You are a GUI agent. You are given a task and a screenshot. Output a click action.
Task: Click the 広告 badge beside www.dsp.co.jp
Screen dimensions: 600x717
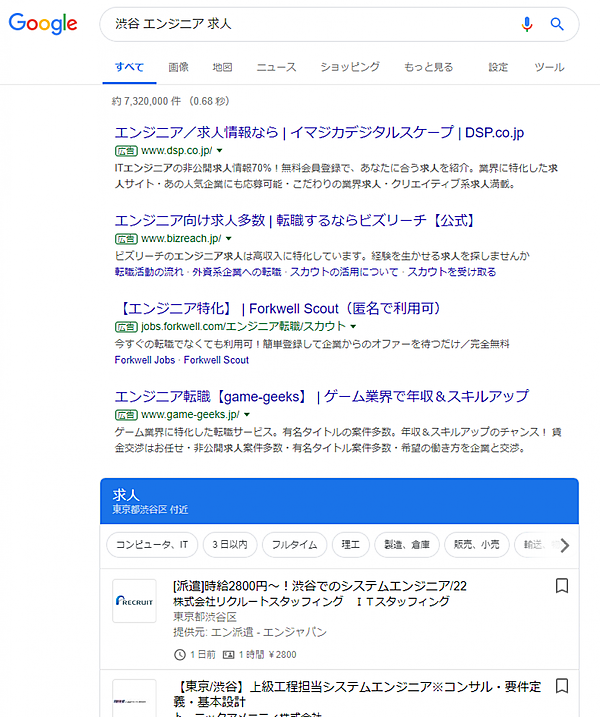tap(126, 150)
